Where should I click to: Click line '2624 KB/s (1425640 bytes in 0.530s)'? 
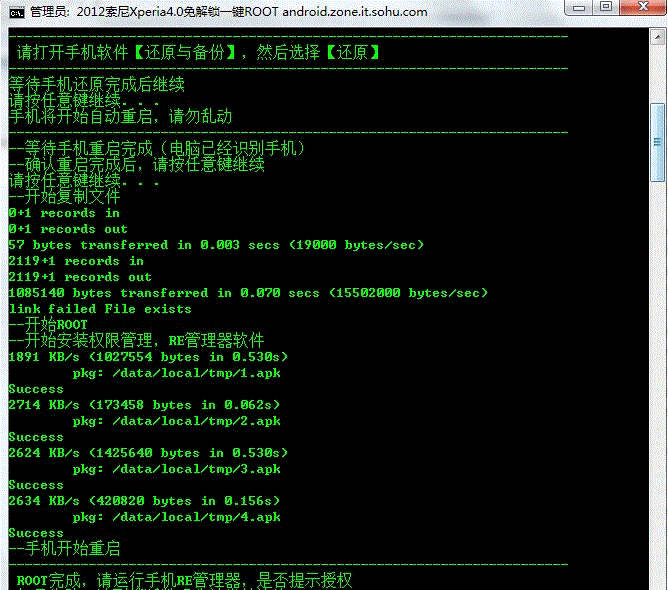pos(148,453)
